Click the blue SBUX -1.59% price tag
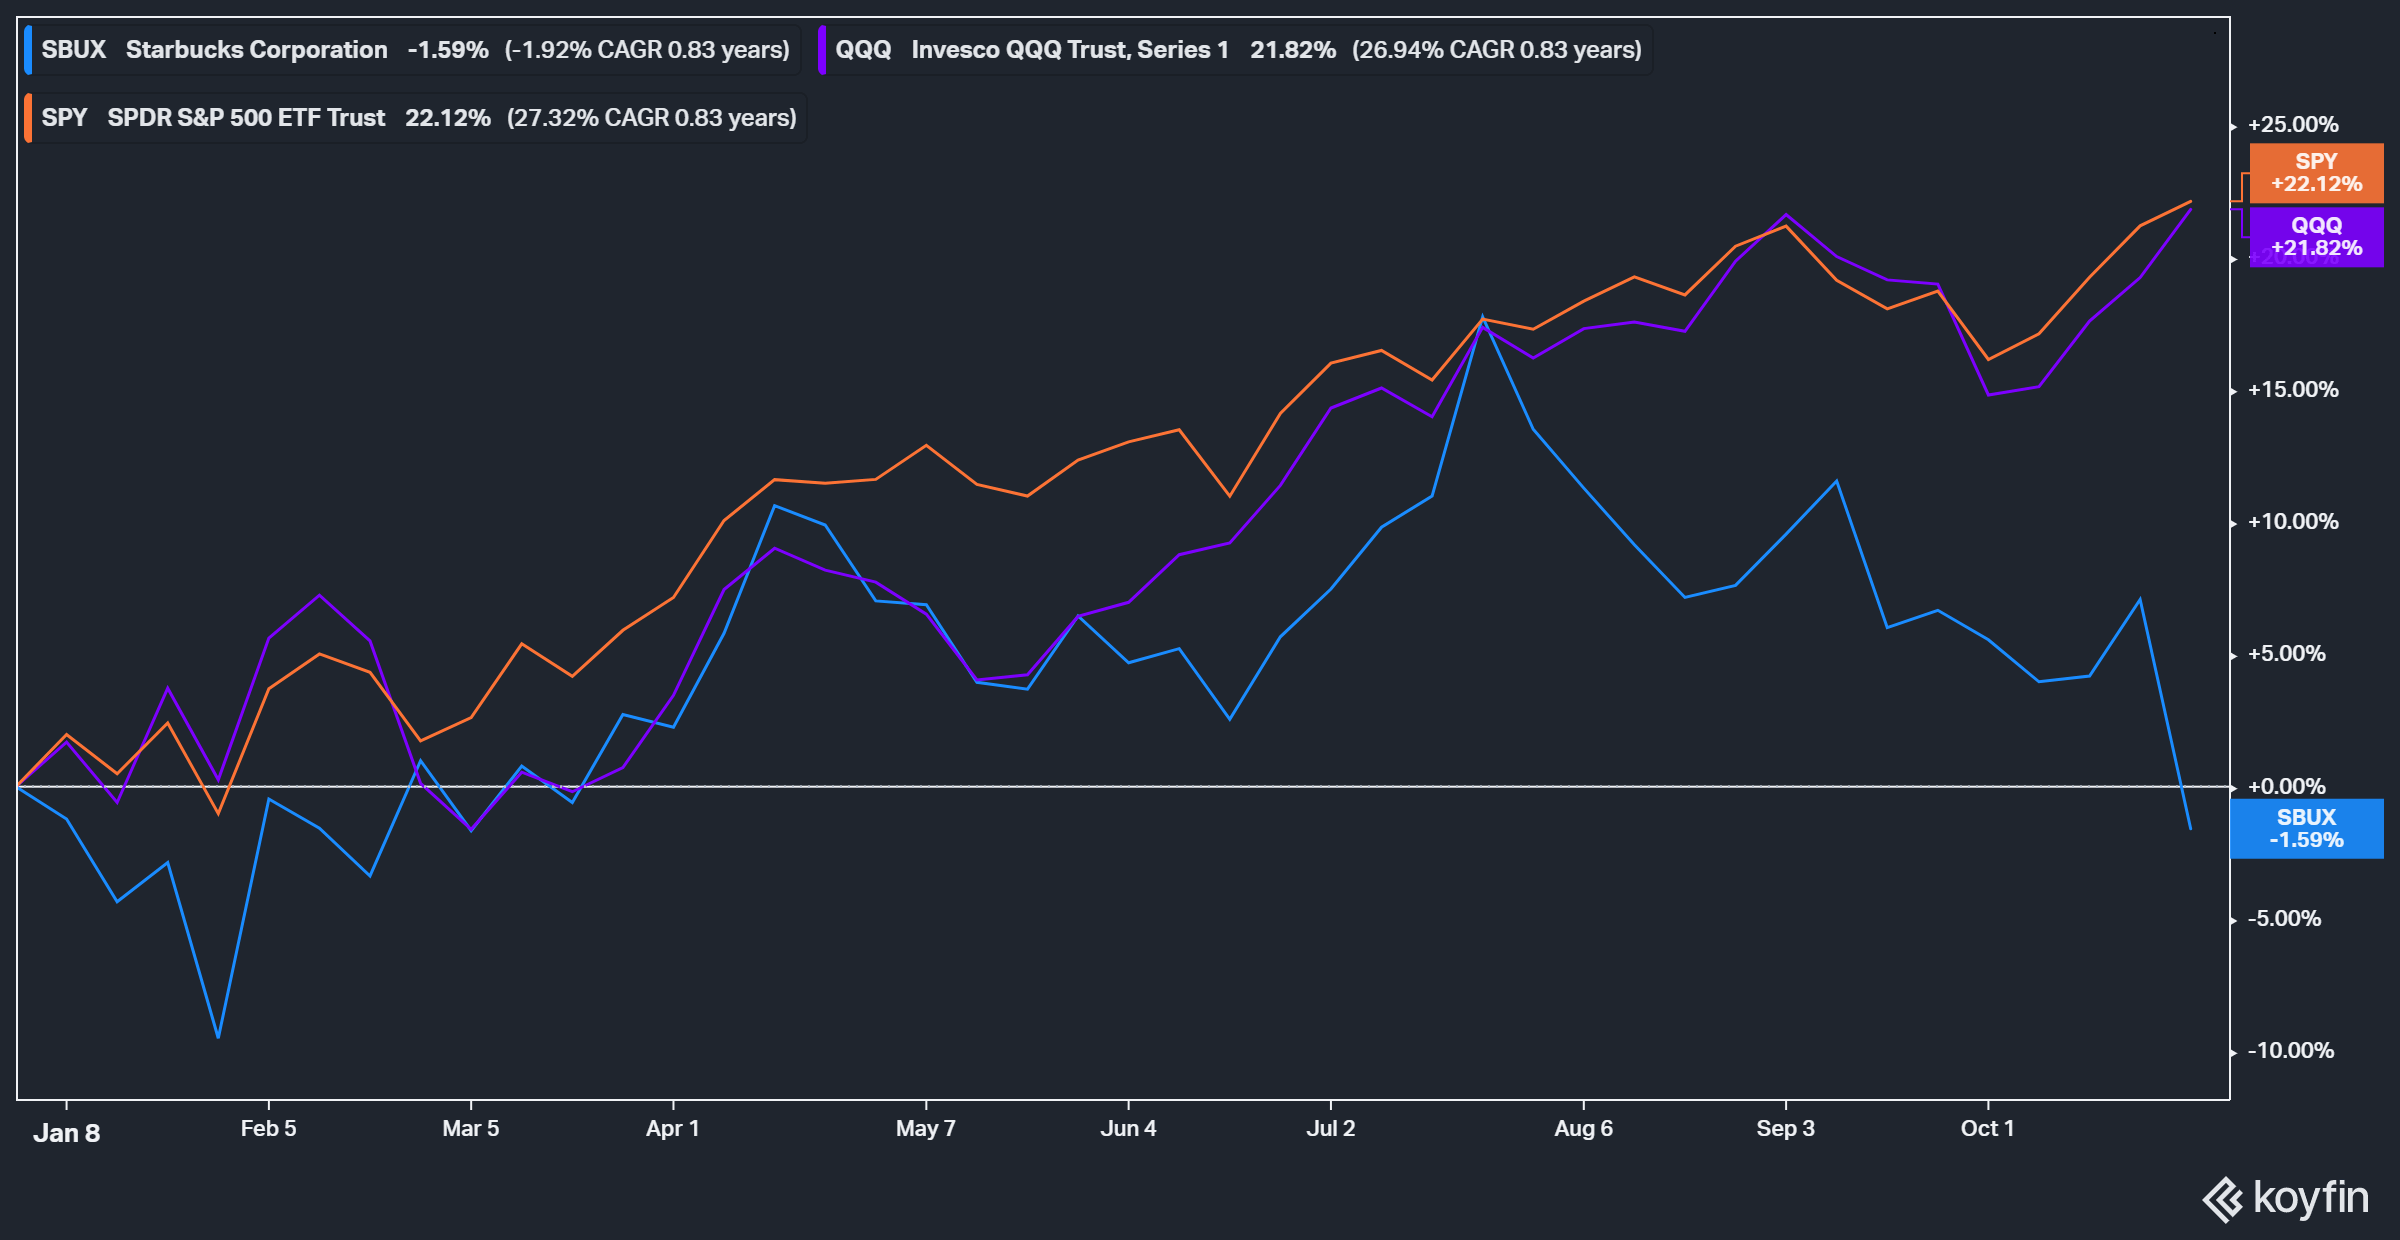 click(2306, 829)
